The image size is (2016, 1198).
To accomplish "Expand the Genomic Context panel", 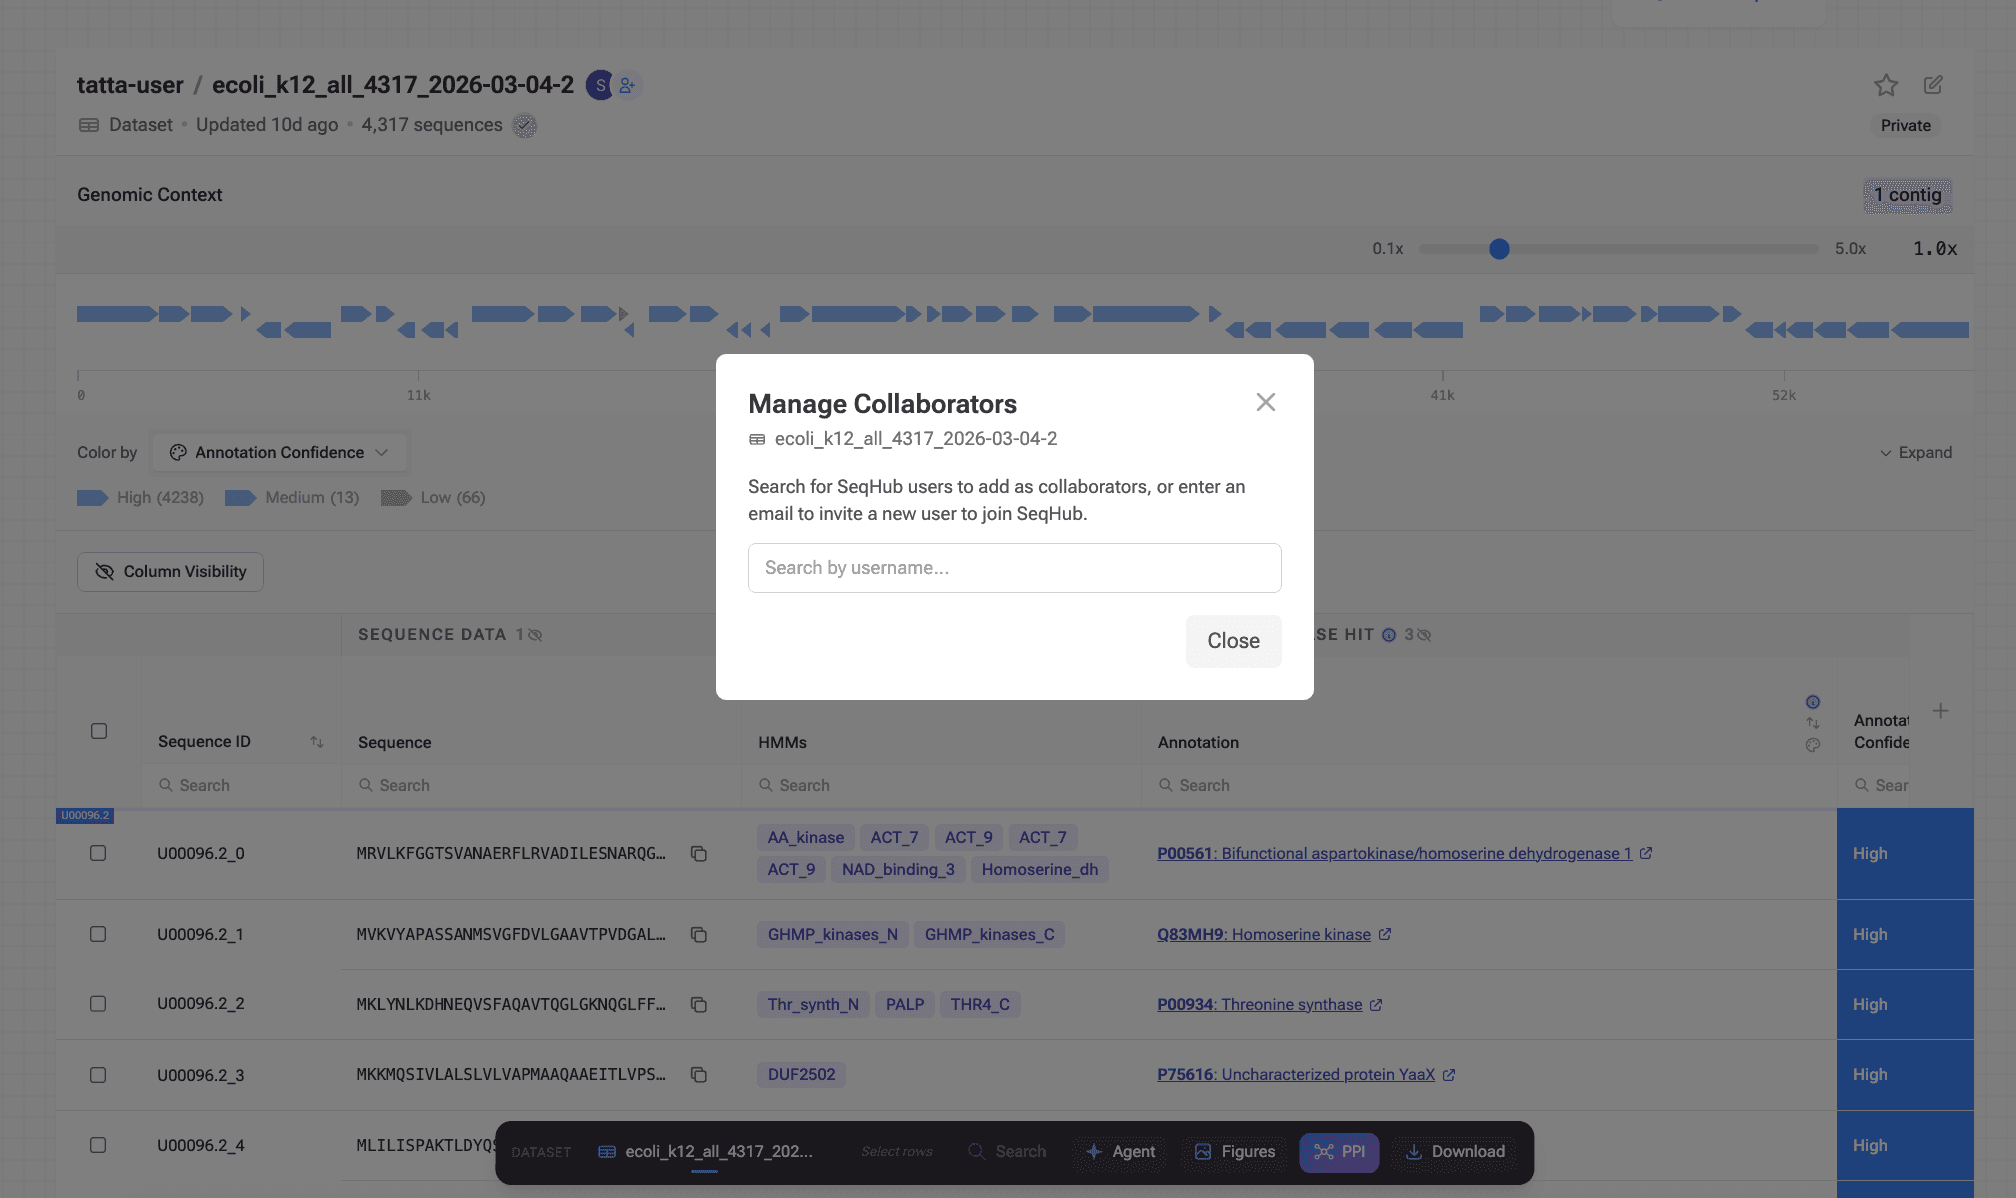I will [1915, 452].
